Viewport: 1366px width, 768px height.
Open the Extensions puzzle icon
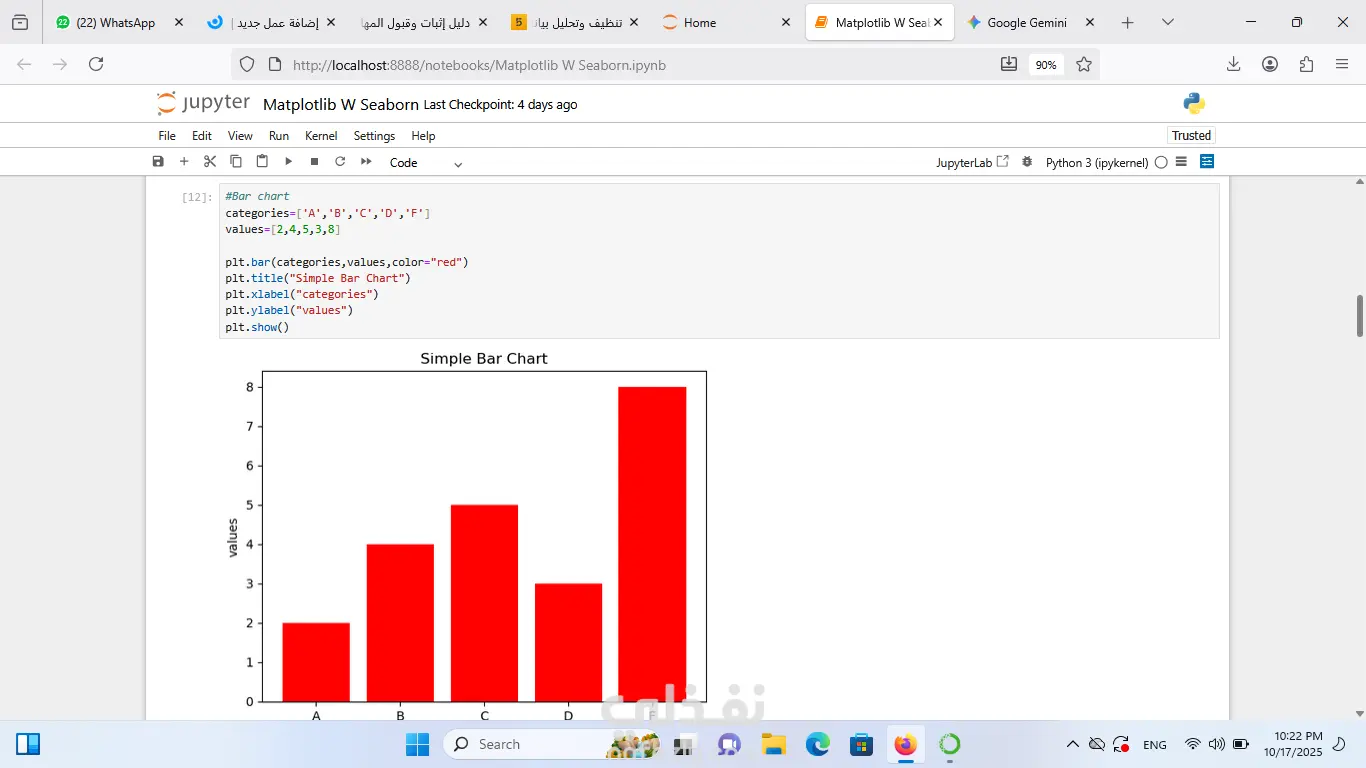(x=1306, y=64)
